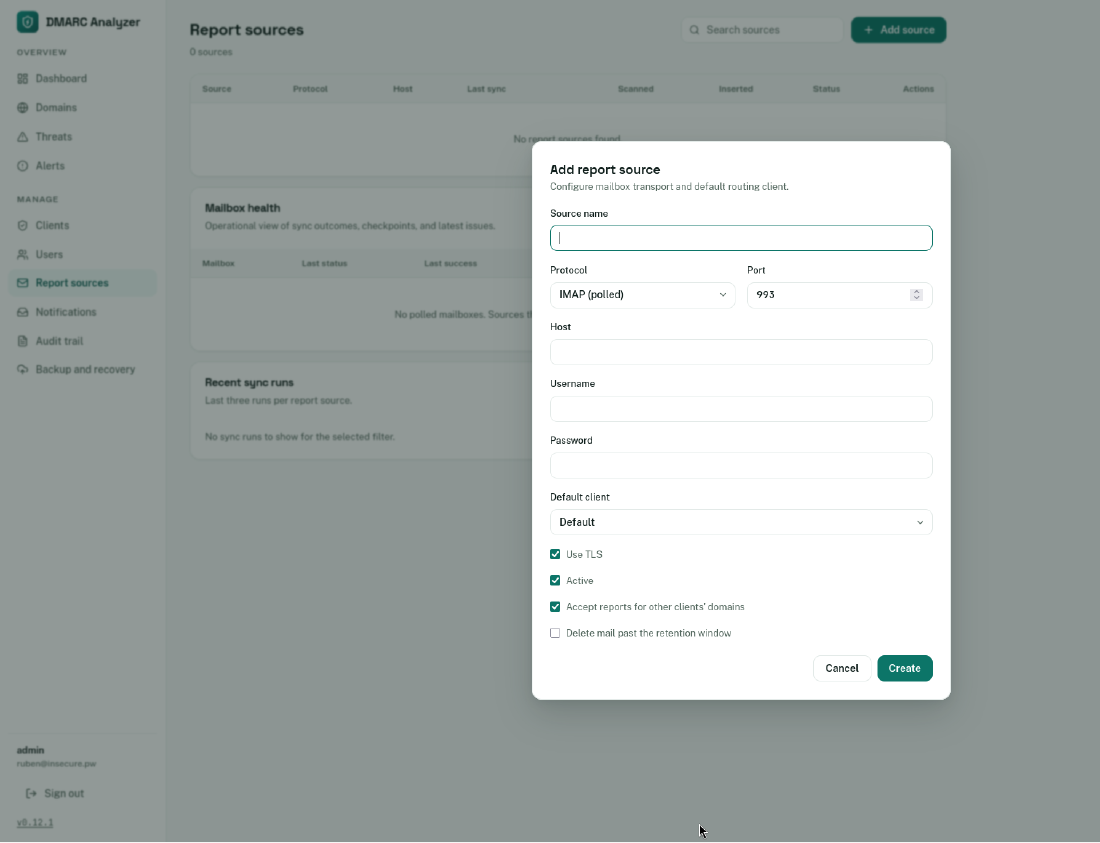Viewport: 1100px width, 843px height.
Task: Click the DMARC Analyzer shield logo
Action: point(27,22)
